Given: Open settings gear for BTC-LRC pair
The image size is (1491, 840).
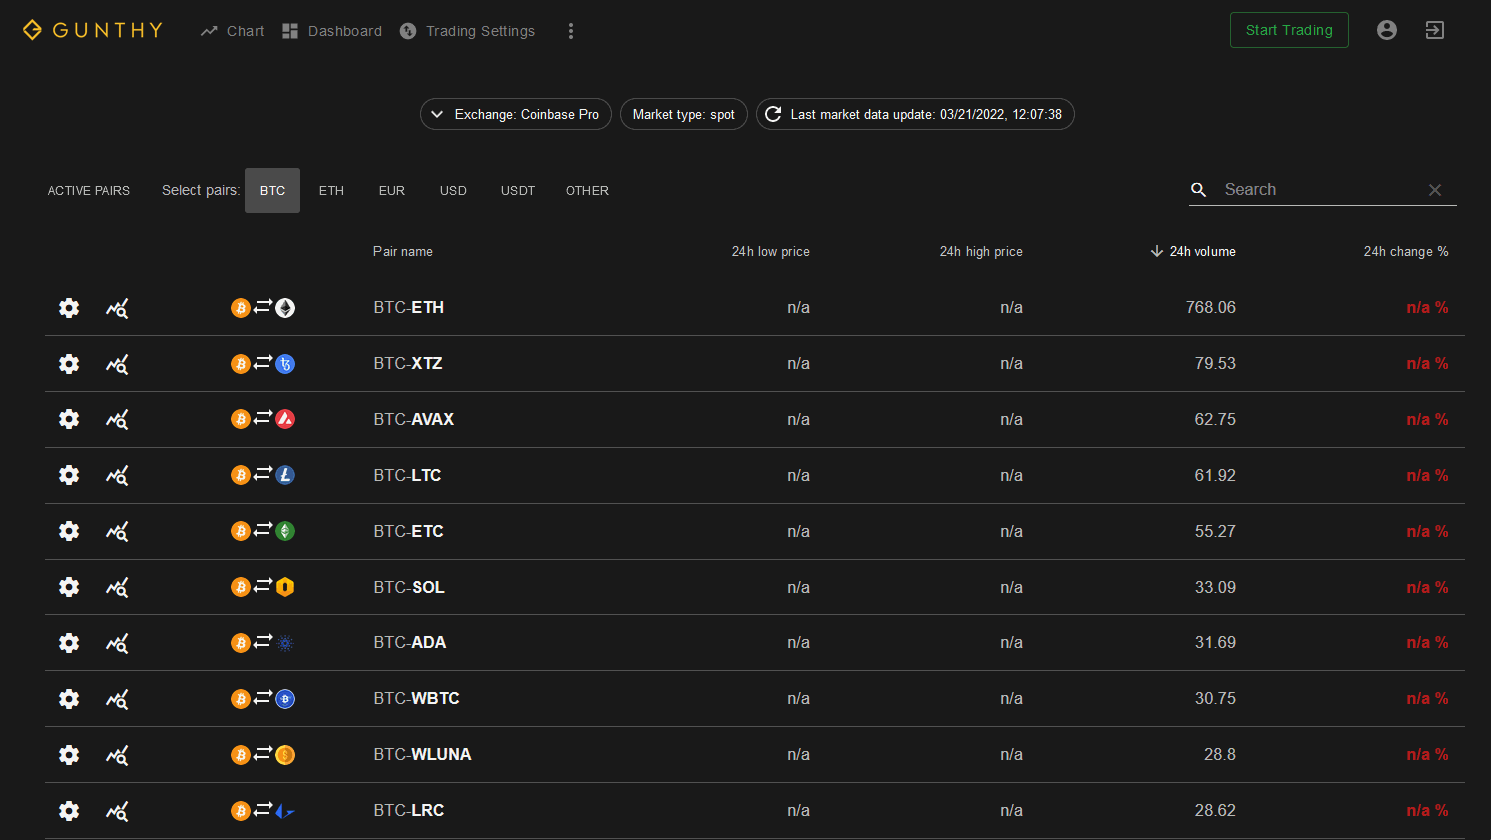Looking at the screenshot, I should [69, 811].
